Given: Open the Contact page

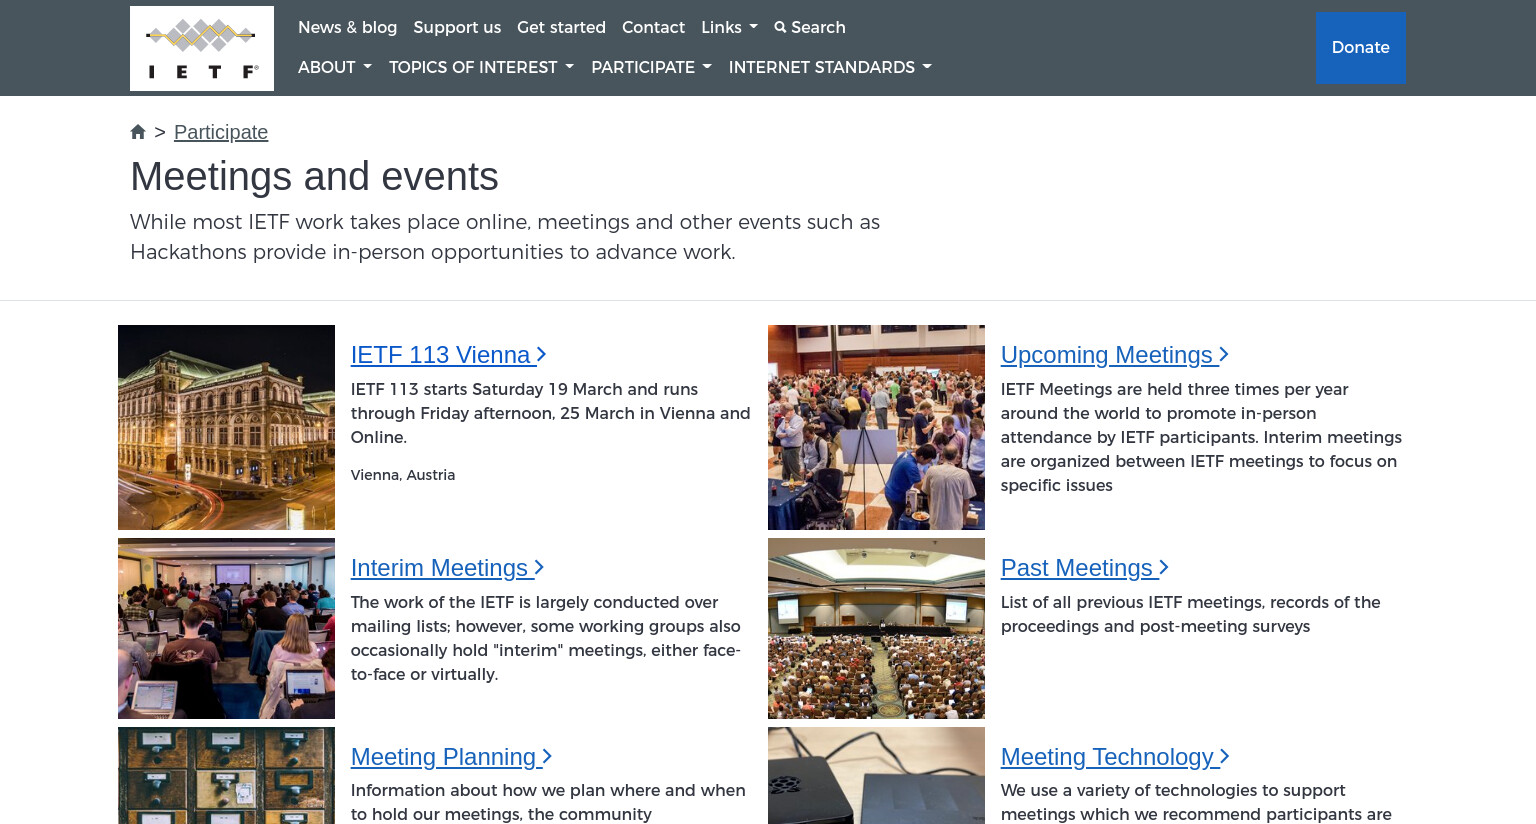Looking at the screenshot, I should point(653,27).
